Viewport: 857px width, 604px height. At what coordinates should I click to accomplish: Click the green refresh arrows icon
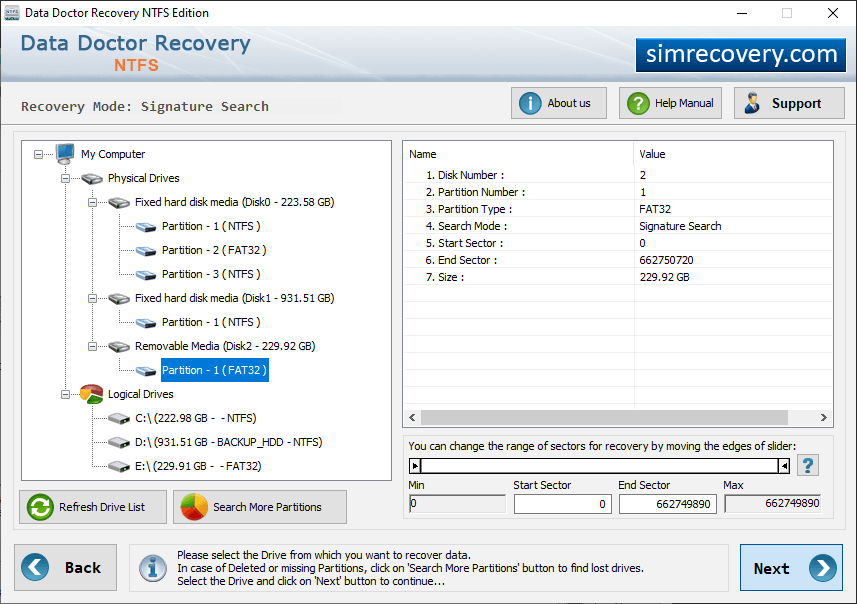point(40,507)
